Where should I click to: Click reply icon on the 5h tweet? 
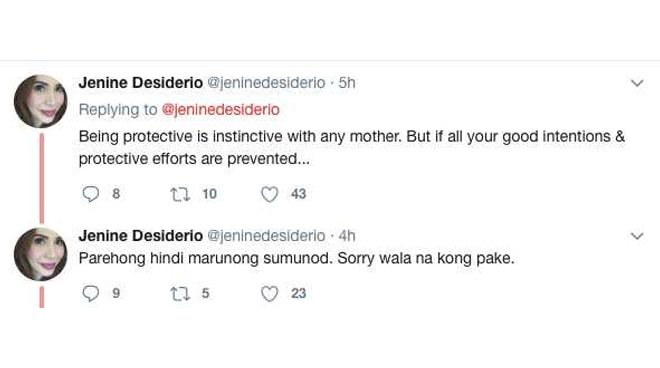point(90,194)
